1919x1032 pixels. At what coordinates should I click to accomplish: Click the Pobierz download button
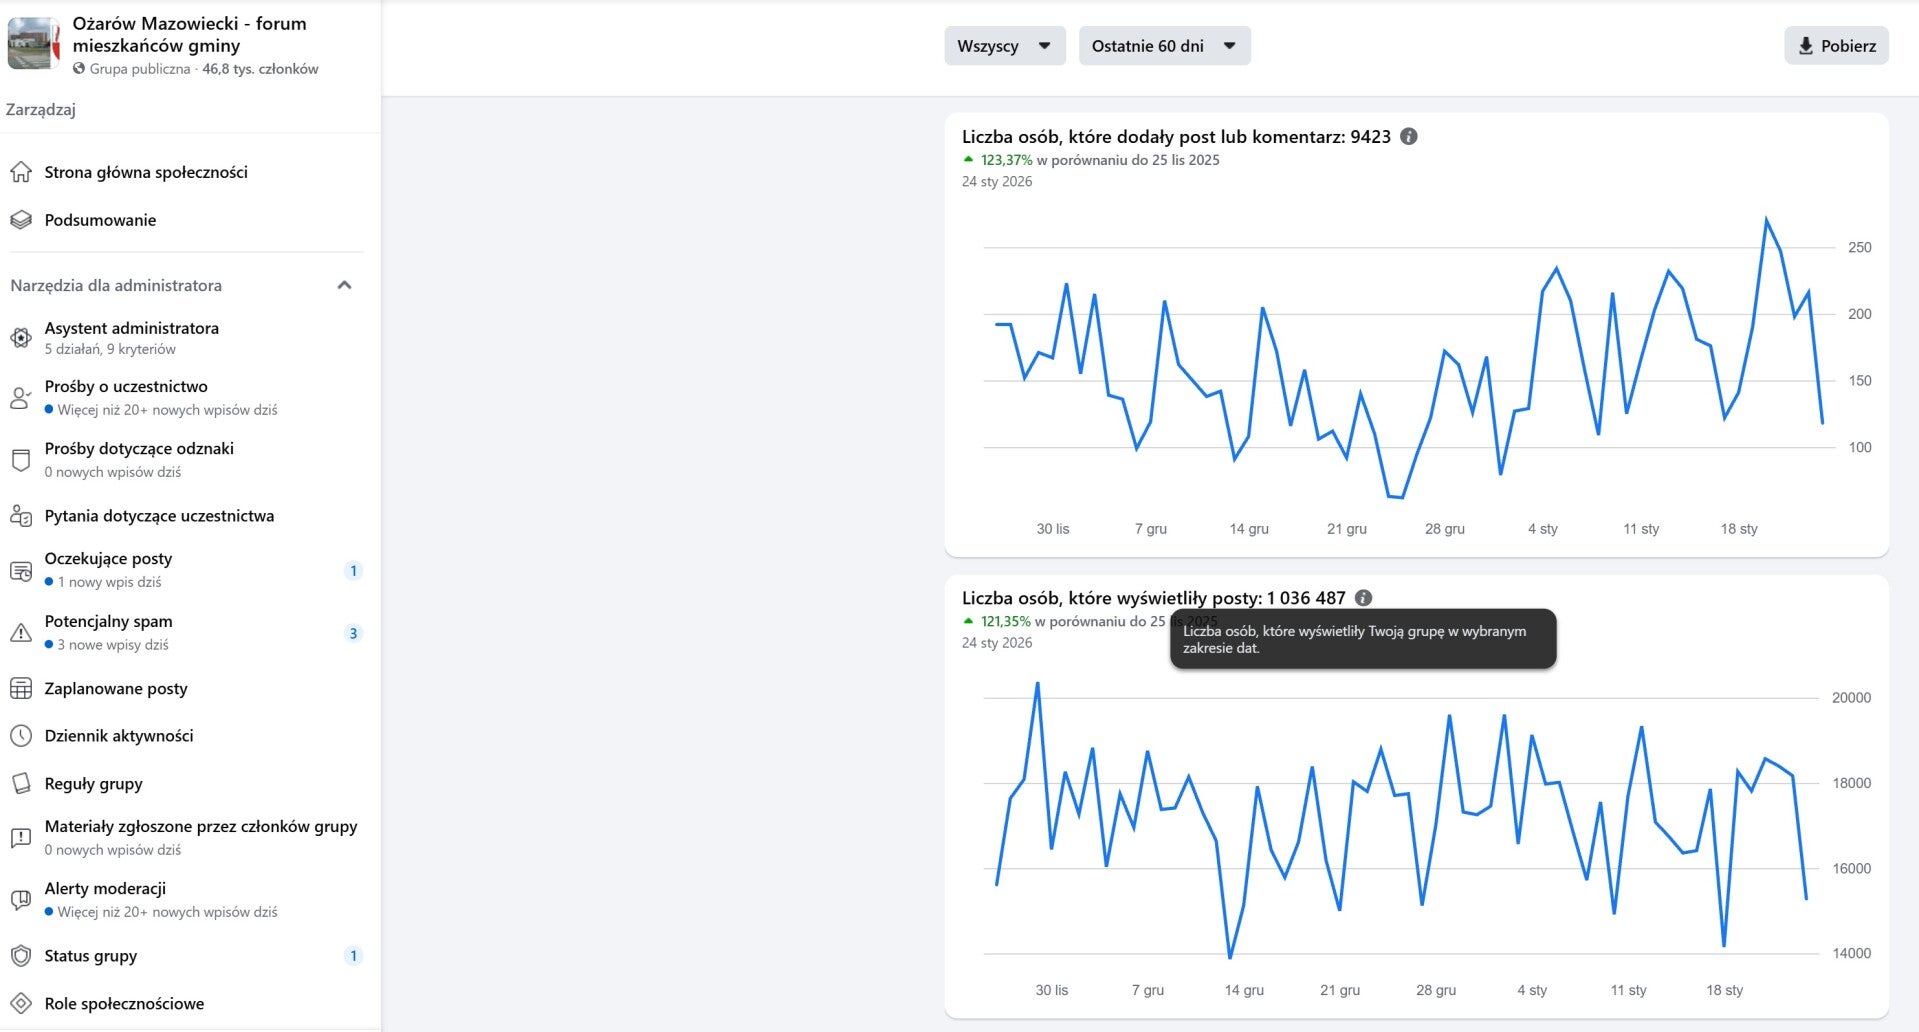pyautogui.click(x=1836, y=46)
